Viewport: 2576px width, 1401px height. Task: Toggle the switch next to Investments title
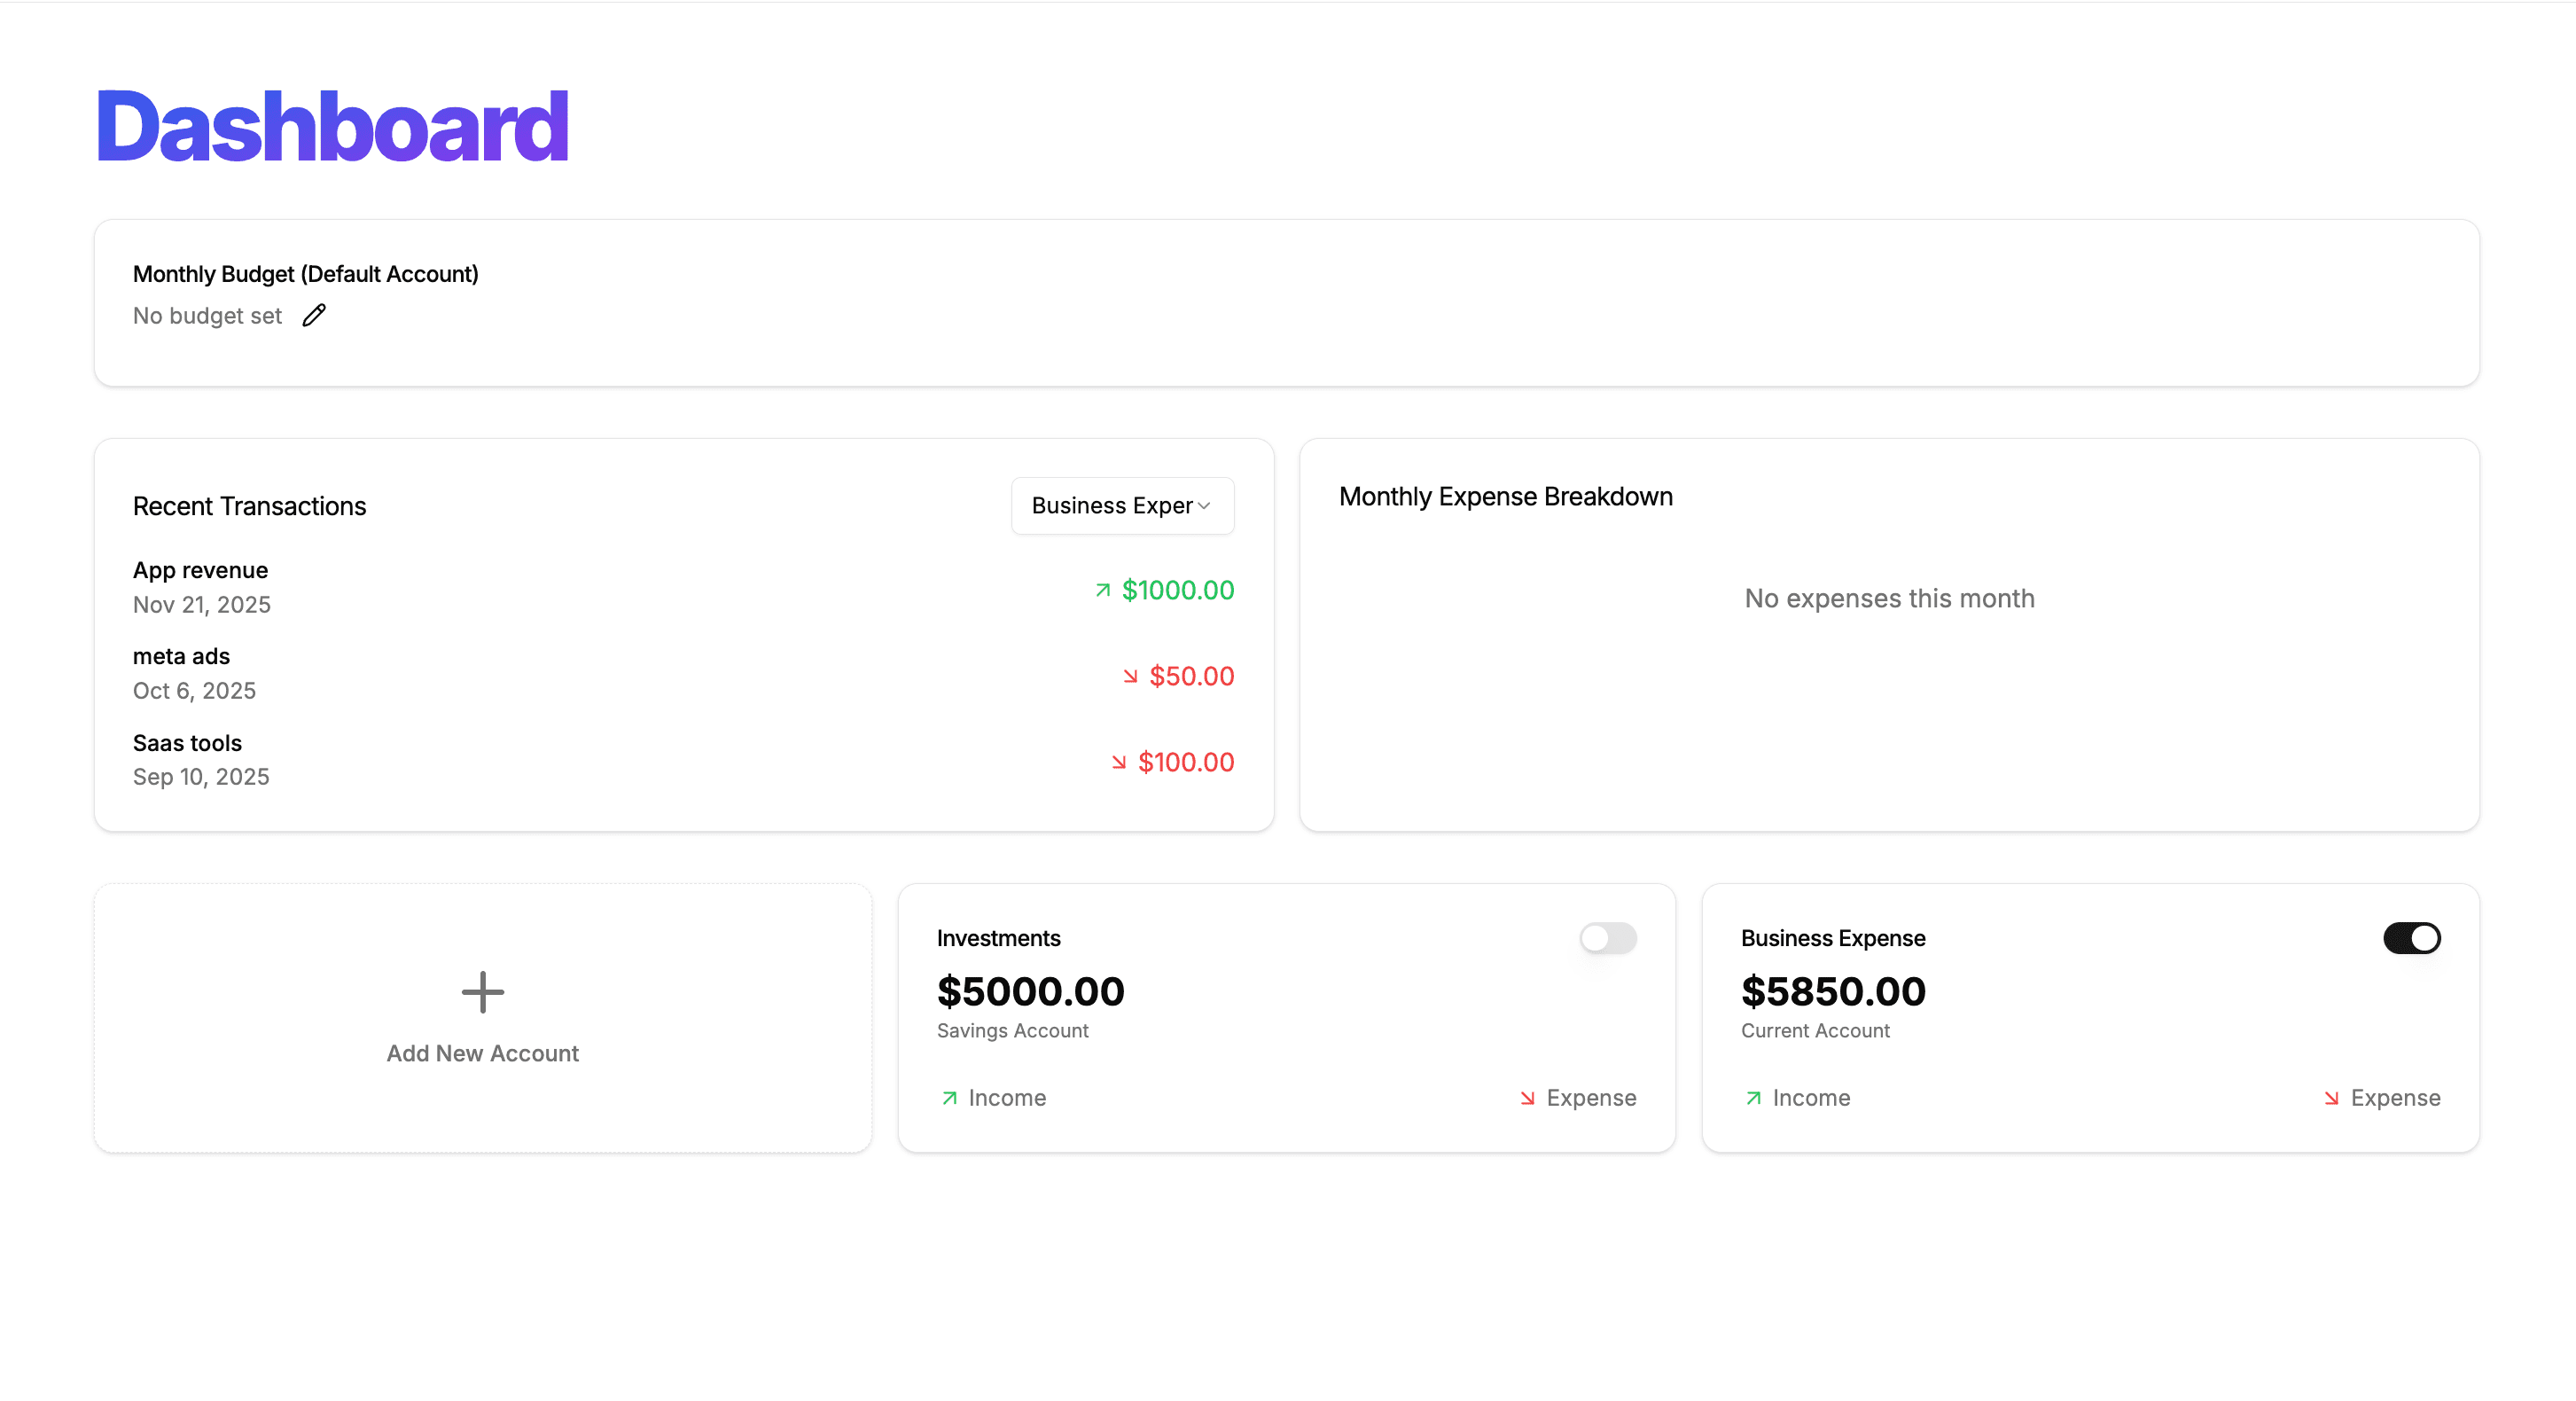coord(1607,938)
